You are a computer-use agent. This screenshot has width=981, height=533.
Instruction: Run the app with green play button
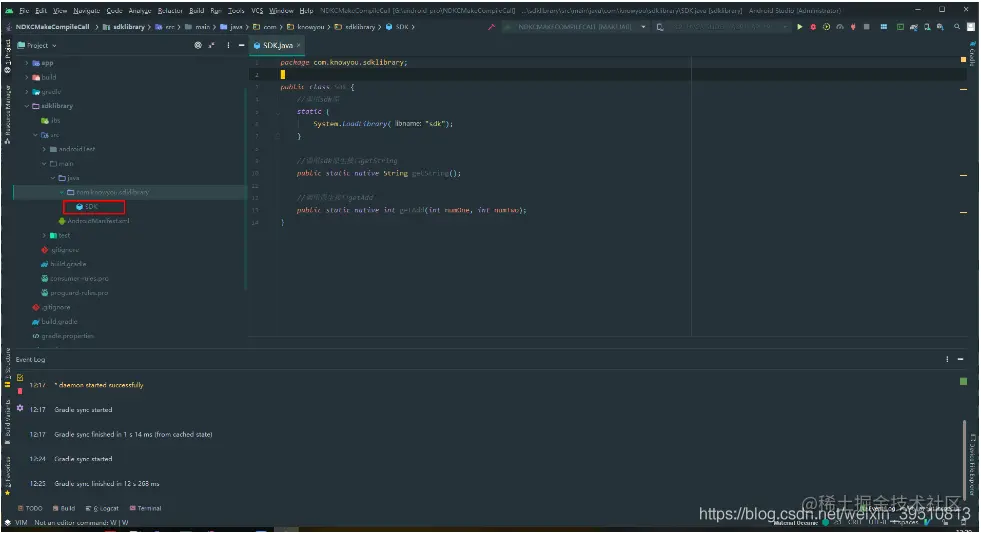click(800, 27)
